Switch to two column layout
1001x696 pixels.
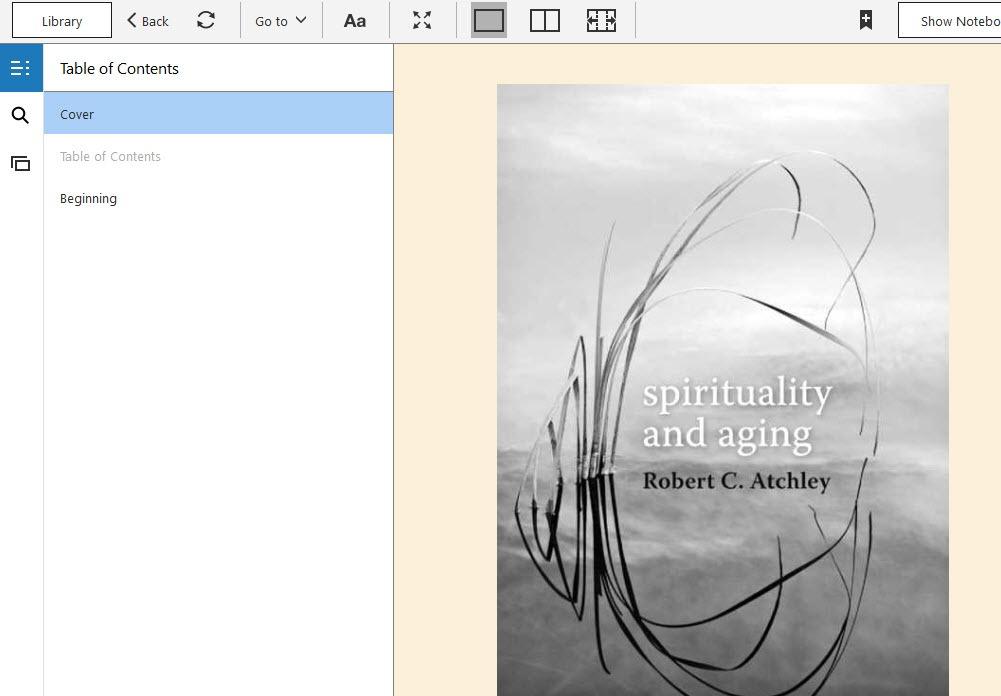544,21
